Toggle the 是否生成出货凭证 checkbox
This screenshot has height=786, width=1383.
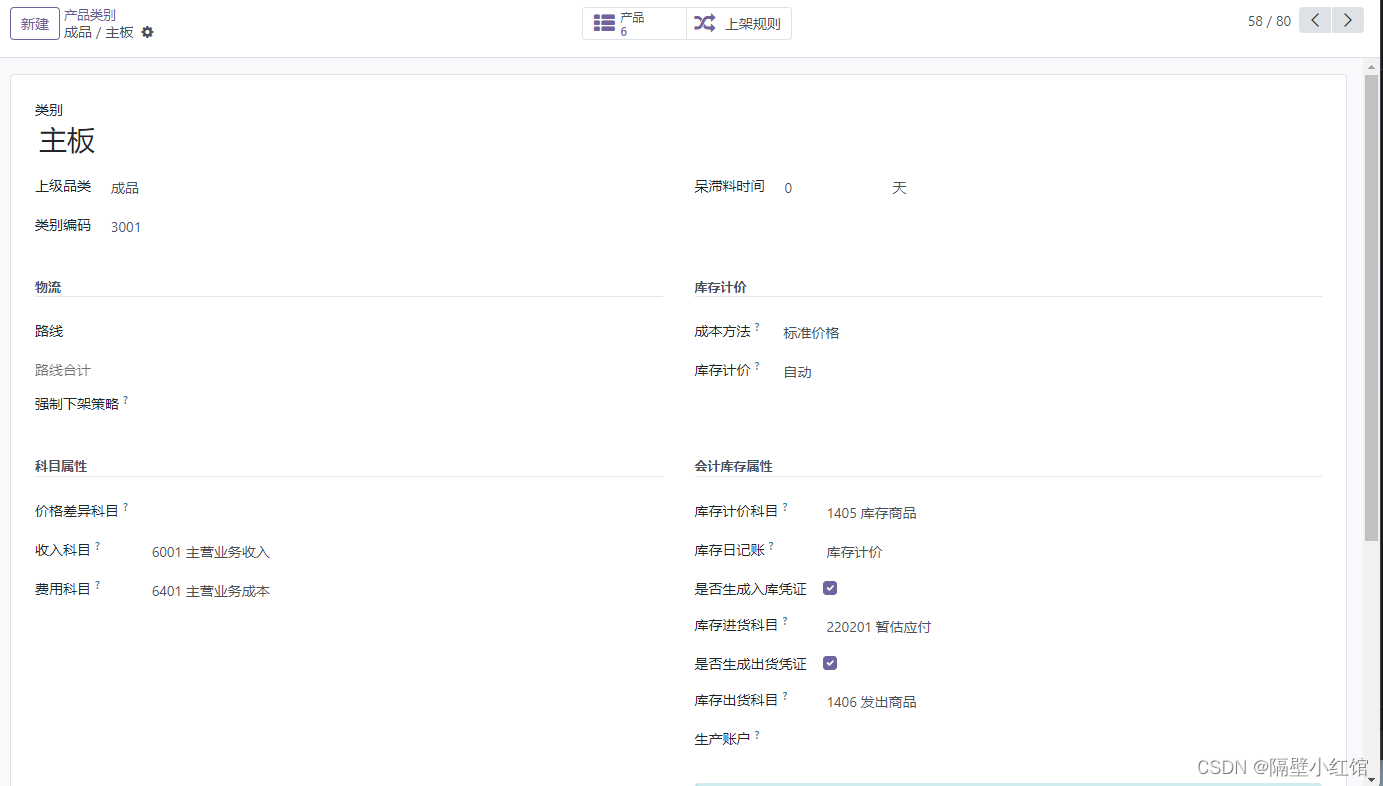(x=830, y=663)
